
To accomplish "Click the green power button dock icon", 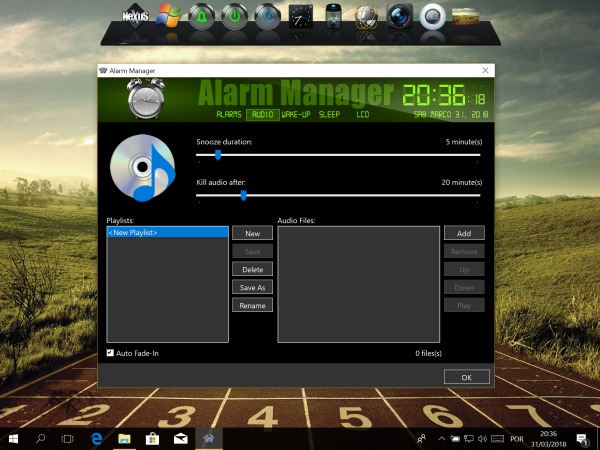I will pos(233,16).
